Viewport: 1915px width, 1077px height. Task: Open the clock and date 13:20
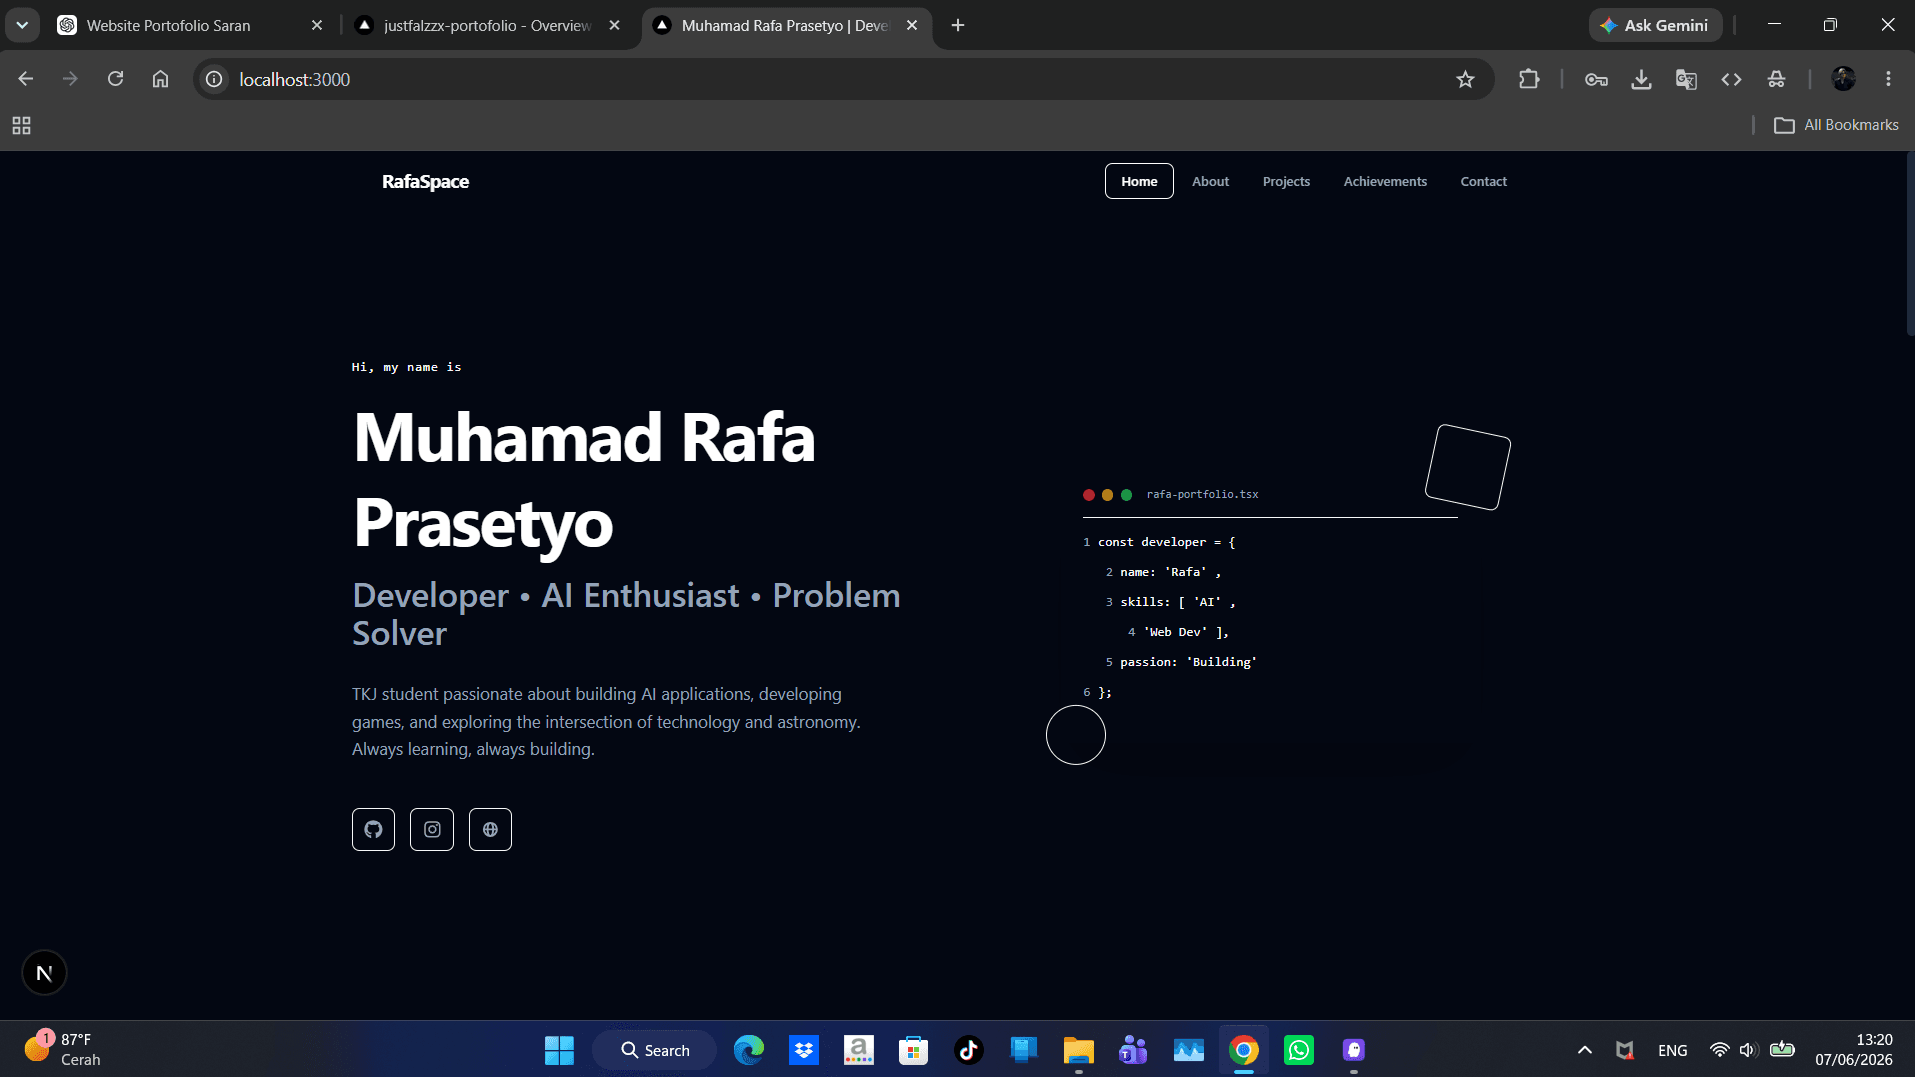click(x=1853, y=1050)
